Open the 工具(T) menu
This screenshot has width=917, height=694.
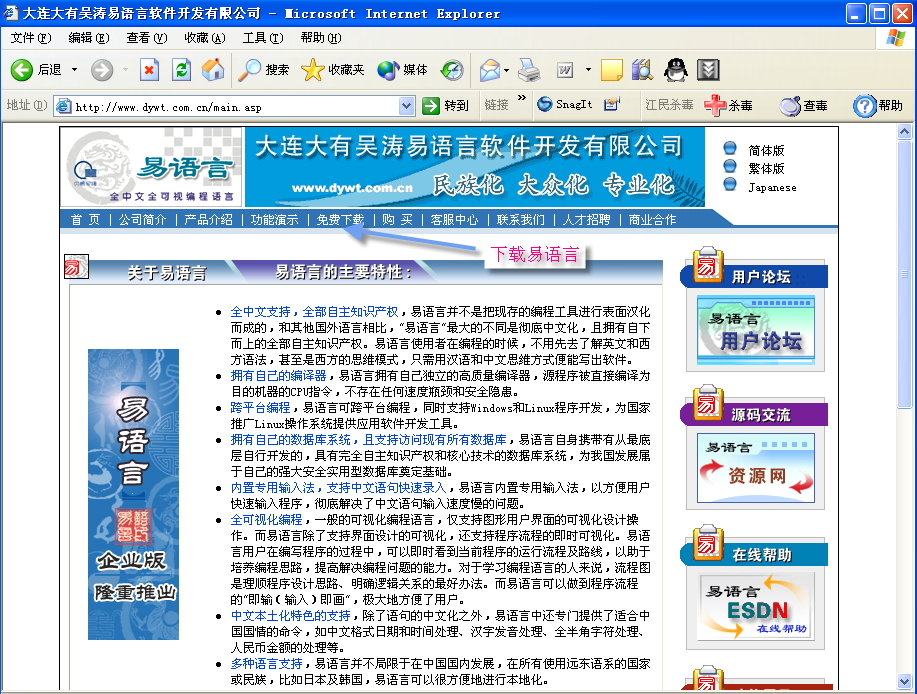263,38
